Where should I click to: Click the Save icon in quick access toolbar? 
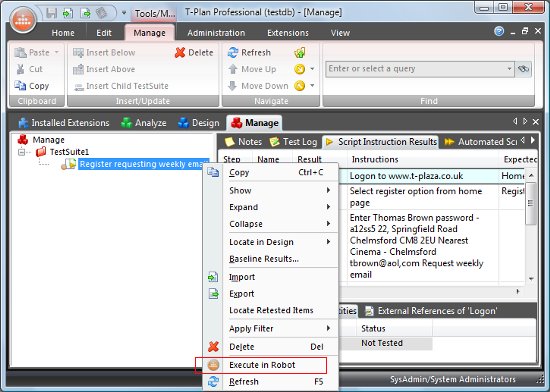point(52,13)
